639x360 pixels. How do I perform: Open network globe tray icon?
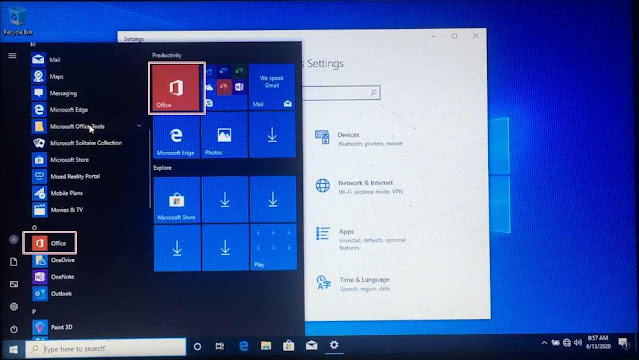click(x=567, y=343)
